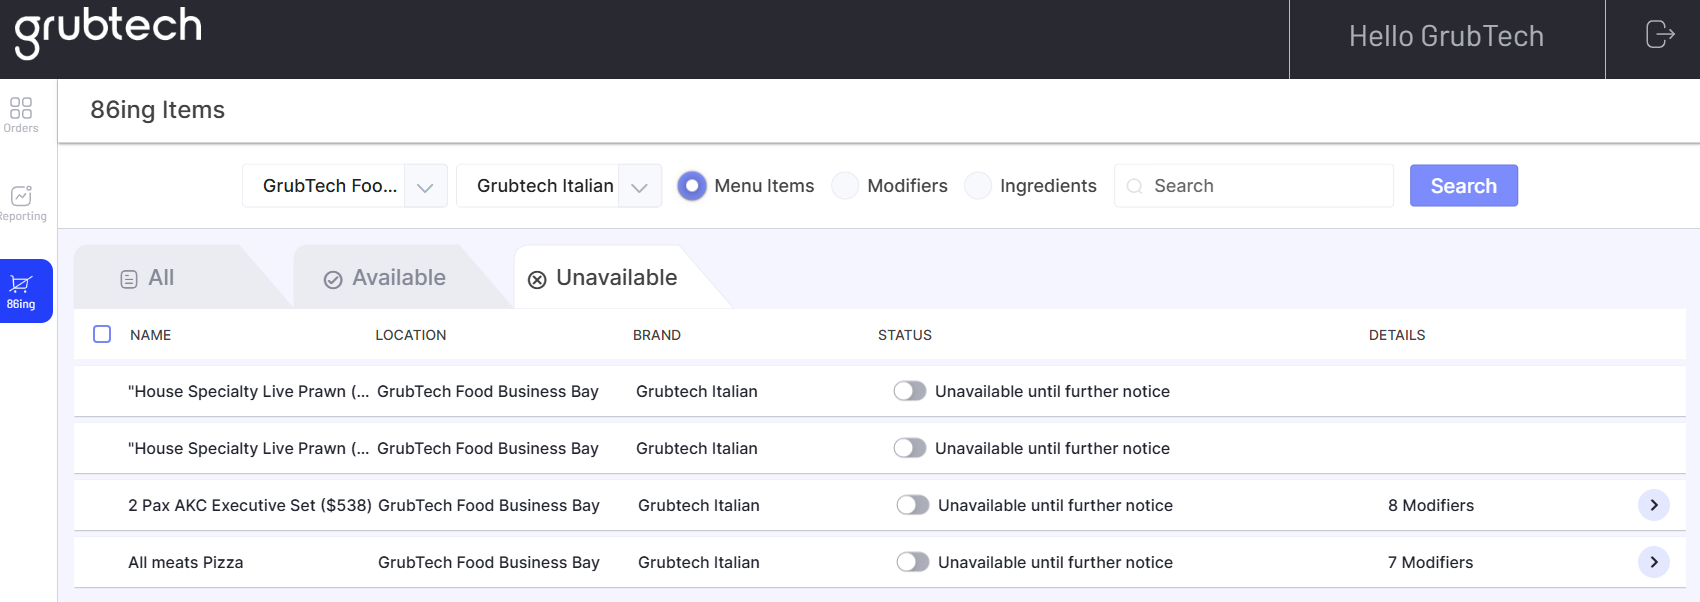1700x602 pixels.
Task: Click the NAME column header
Action: point(151,335)
